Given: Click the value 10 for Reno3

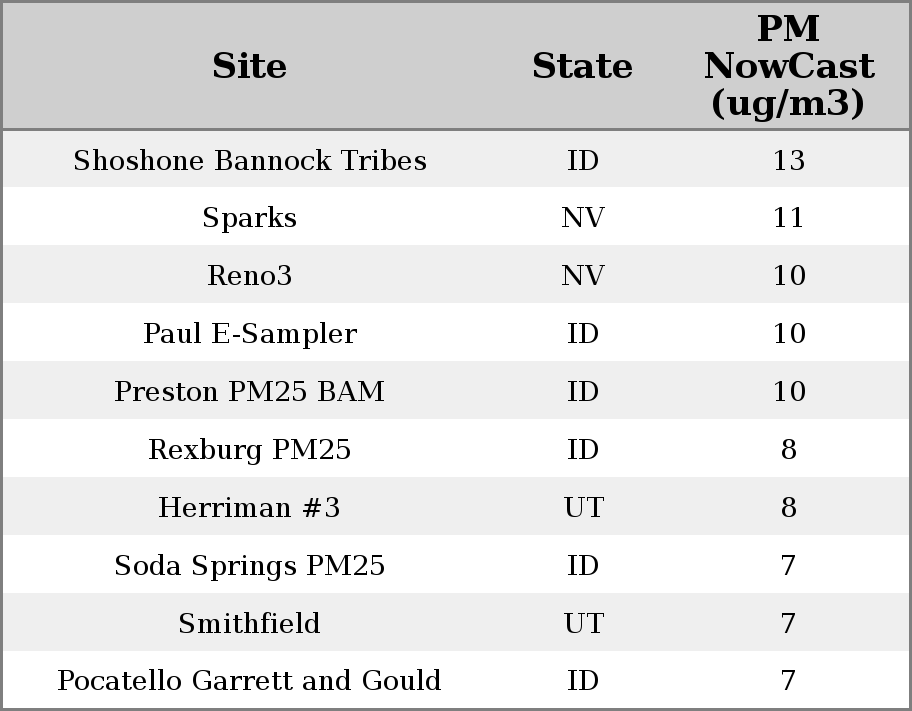Looking at the screenshot, I should (788, 276).
